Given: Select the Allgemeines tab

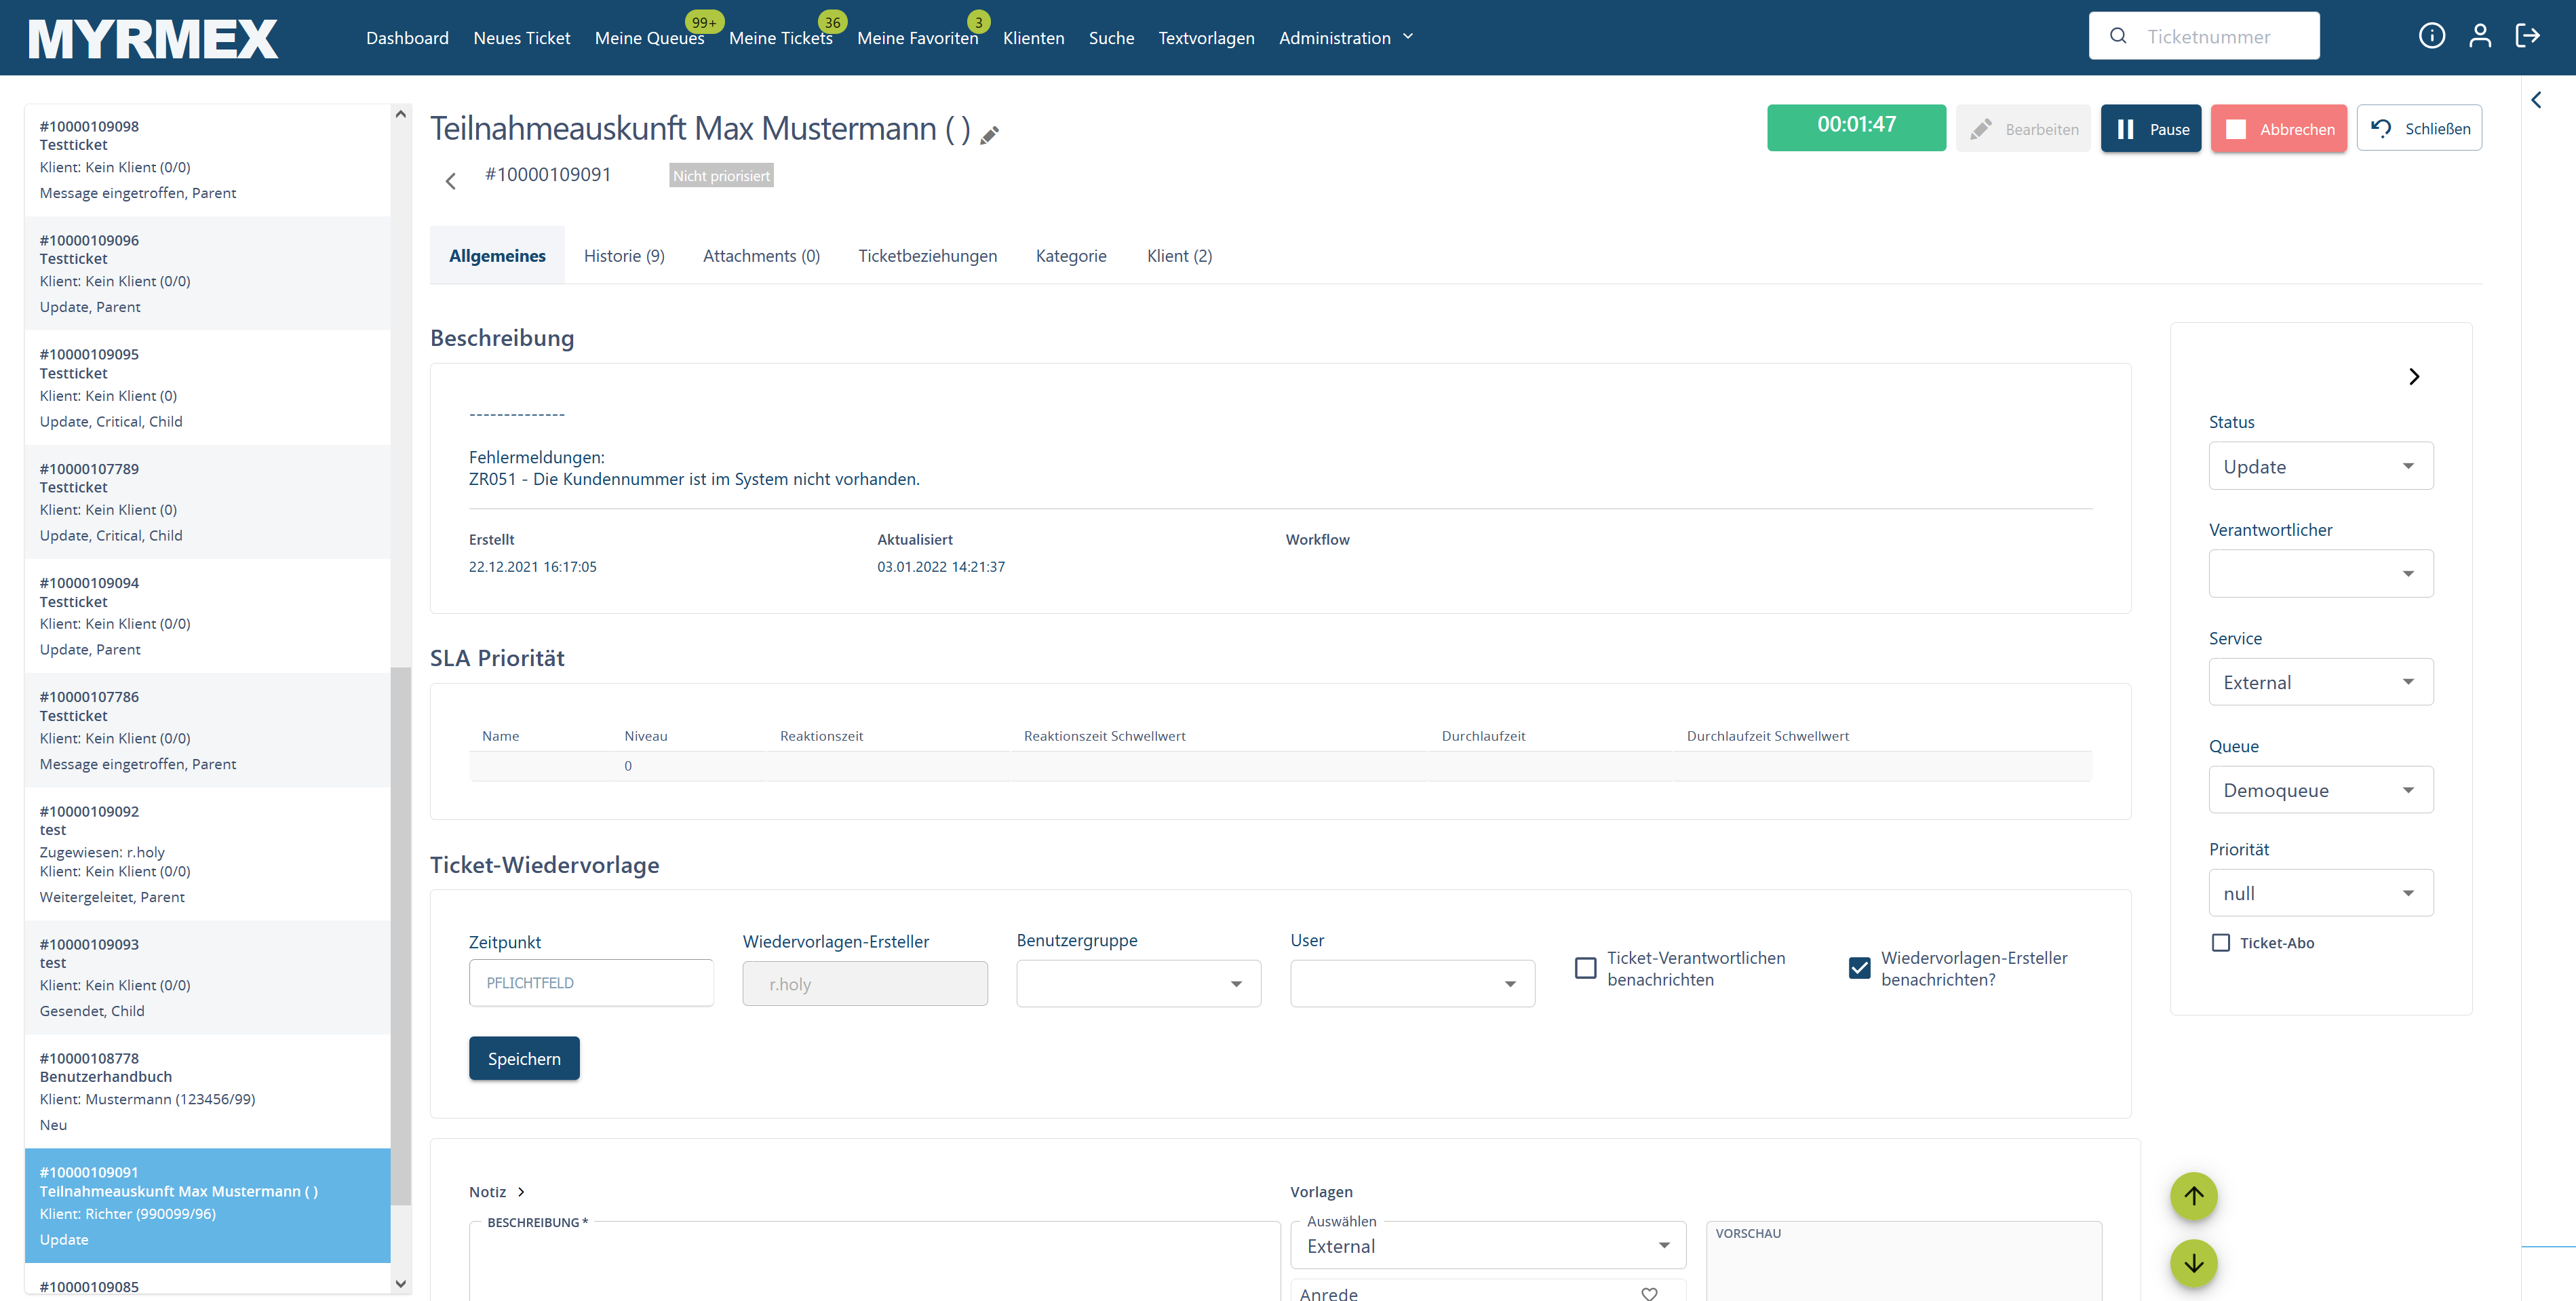Looking at the screenshot, I should [x=497, y=256].
